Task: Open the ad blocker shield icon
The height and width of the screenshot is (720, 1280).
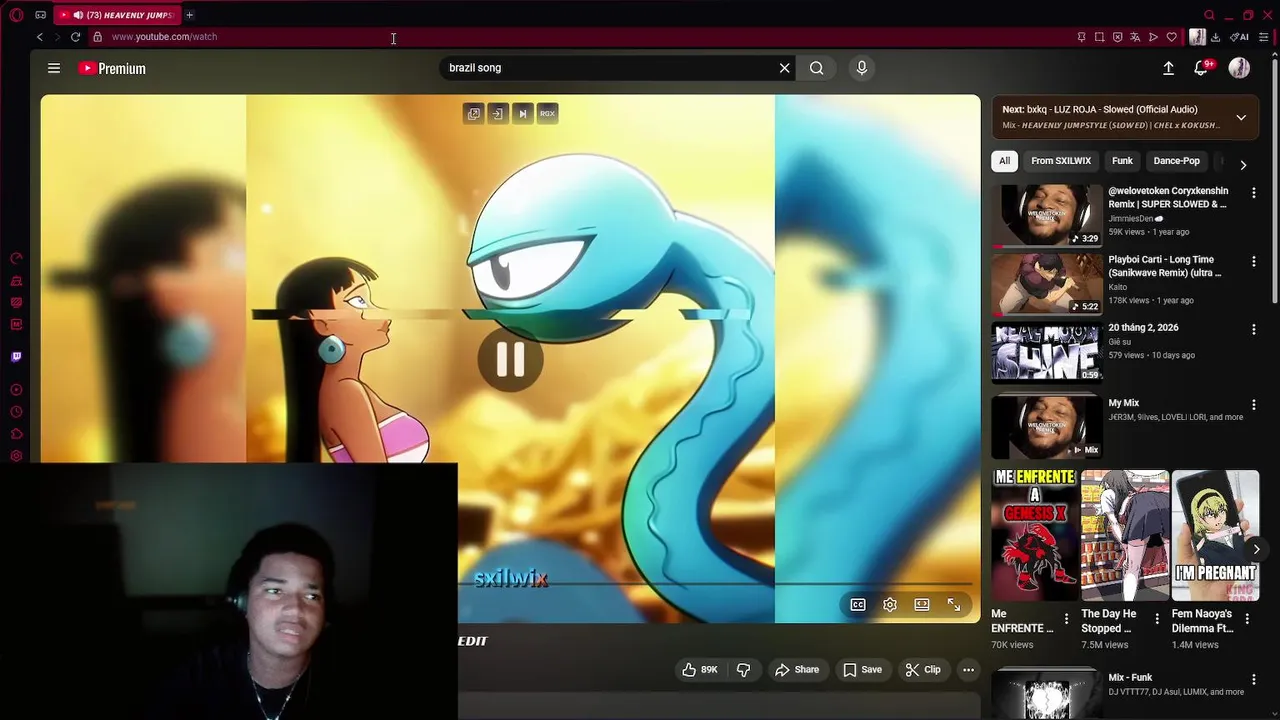Action: click(1117, 37)
